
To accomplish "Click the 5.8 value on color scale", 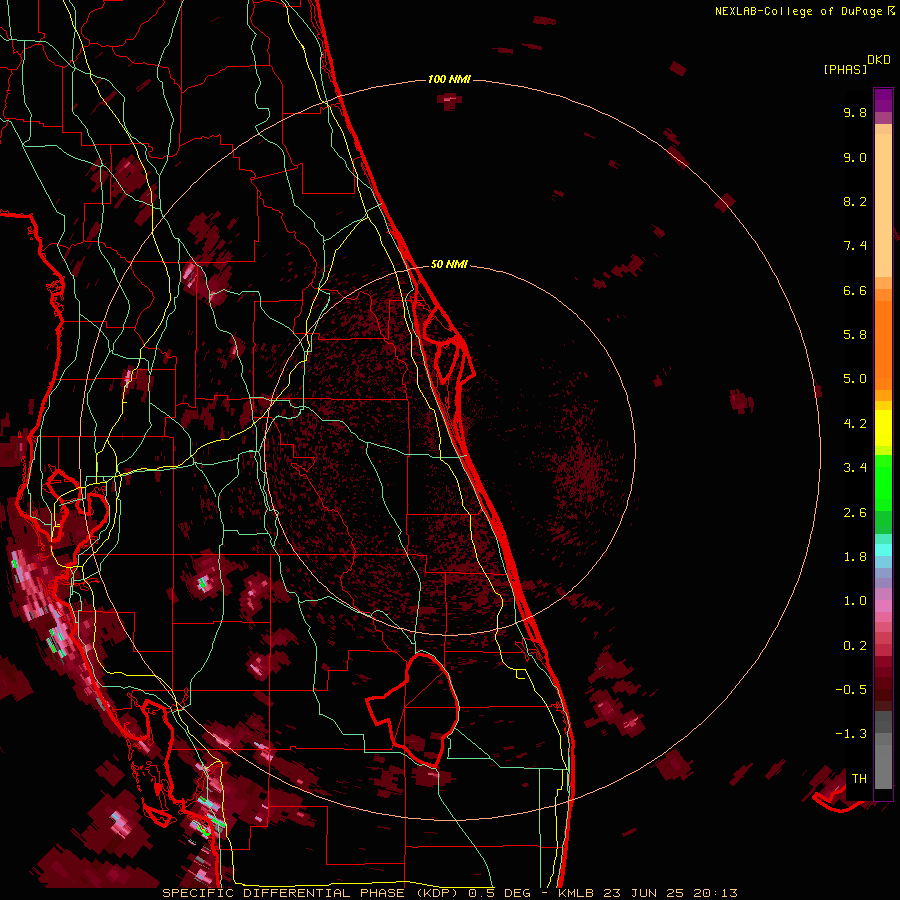I will 855,335.
